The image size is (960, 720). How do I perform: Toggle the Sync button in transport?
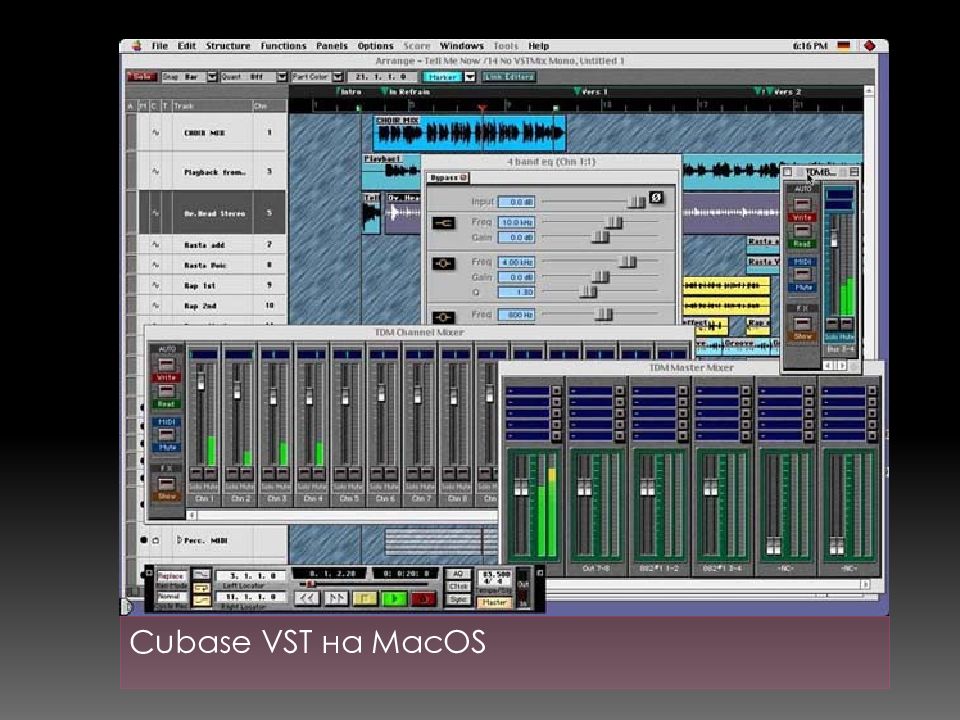click(x=458, y=600)
